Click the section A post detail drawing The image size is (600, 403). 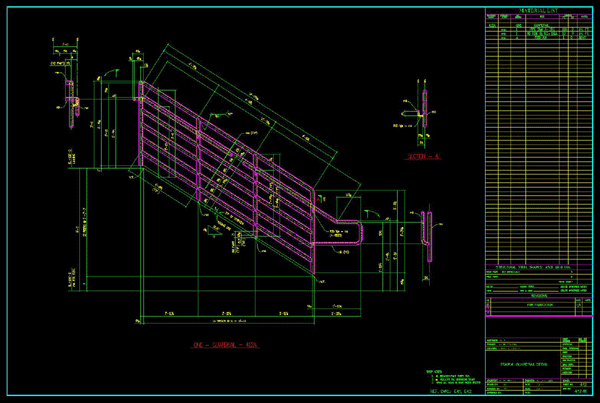(x=425, y=113)
